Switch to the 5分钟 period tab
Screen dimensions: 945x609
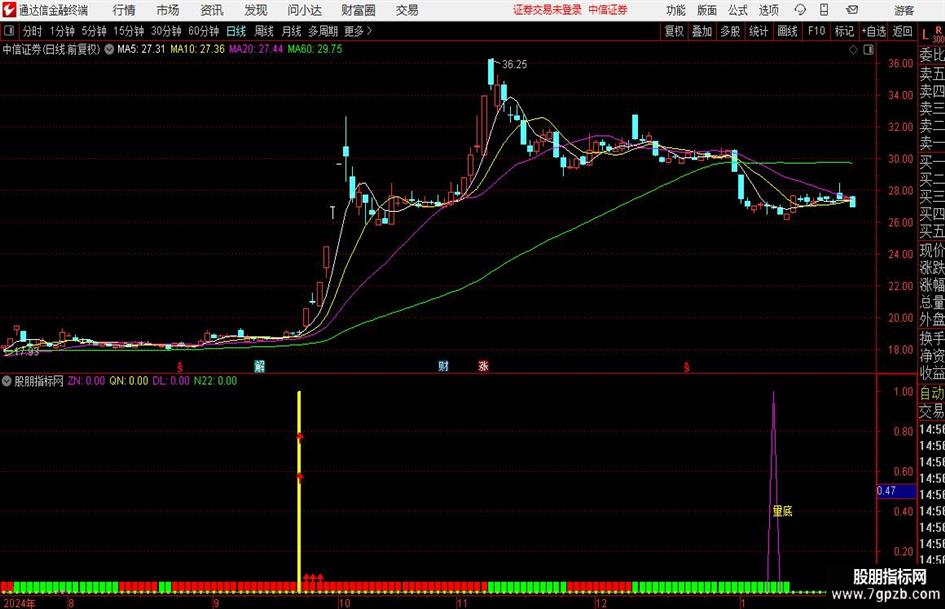[x=93, y=31]
